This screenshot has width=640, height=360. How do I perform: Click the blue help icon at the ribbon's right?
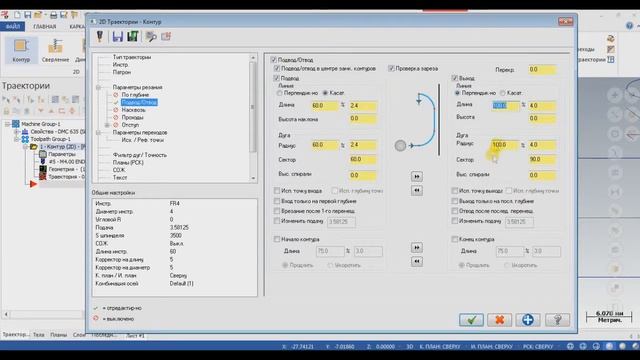pyautogui.click(x=629, y=26)
